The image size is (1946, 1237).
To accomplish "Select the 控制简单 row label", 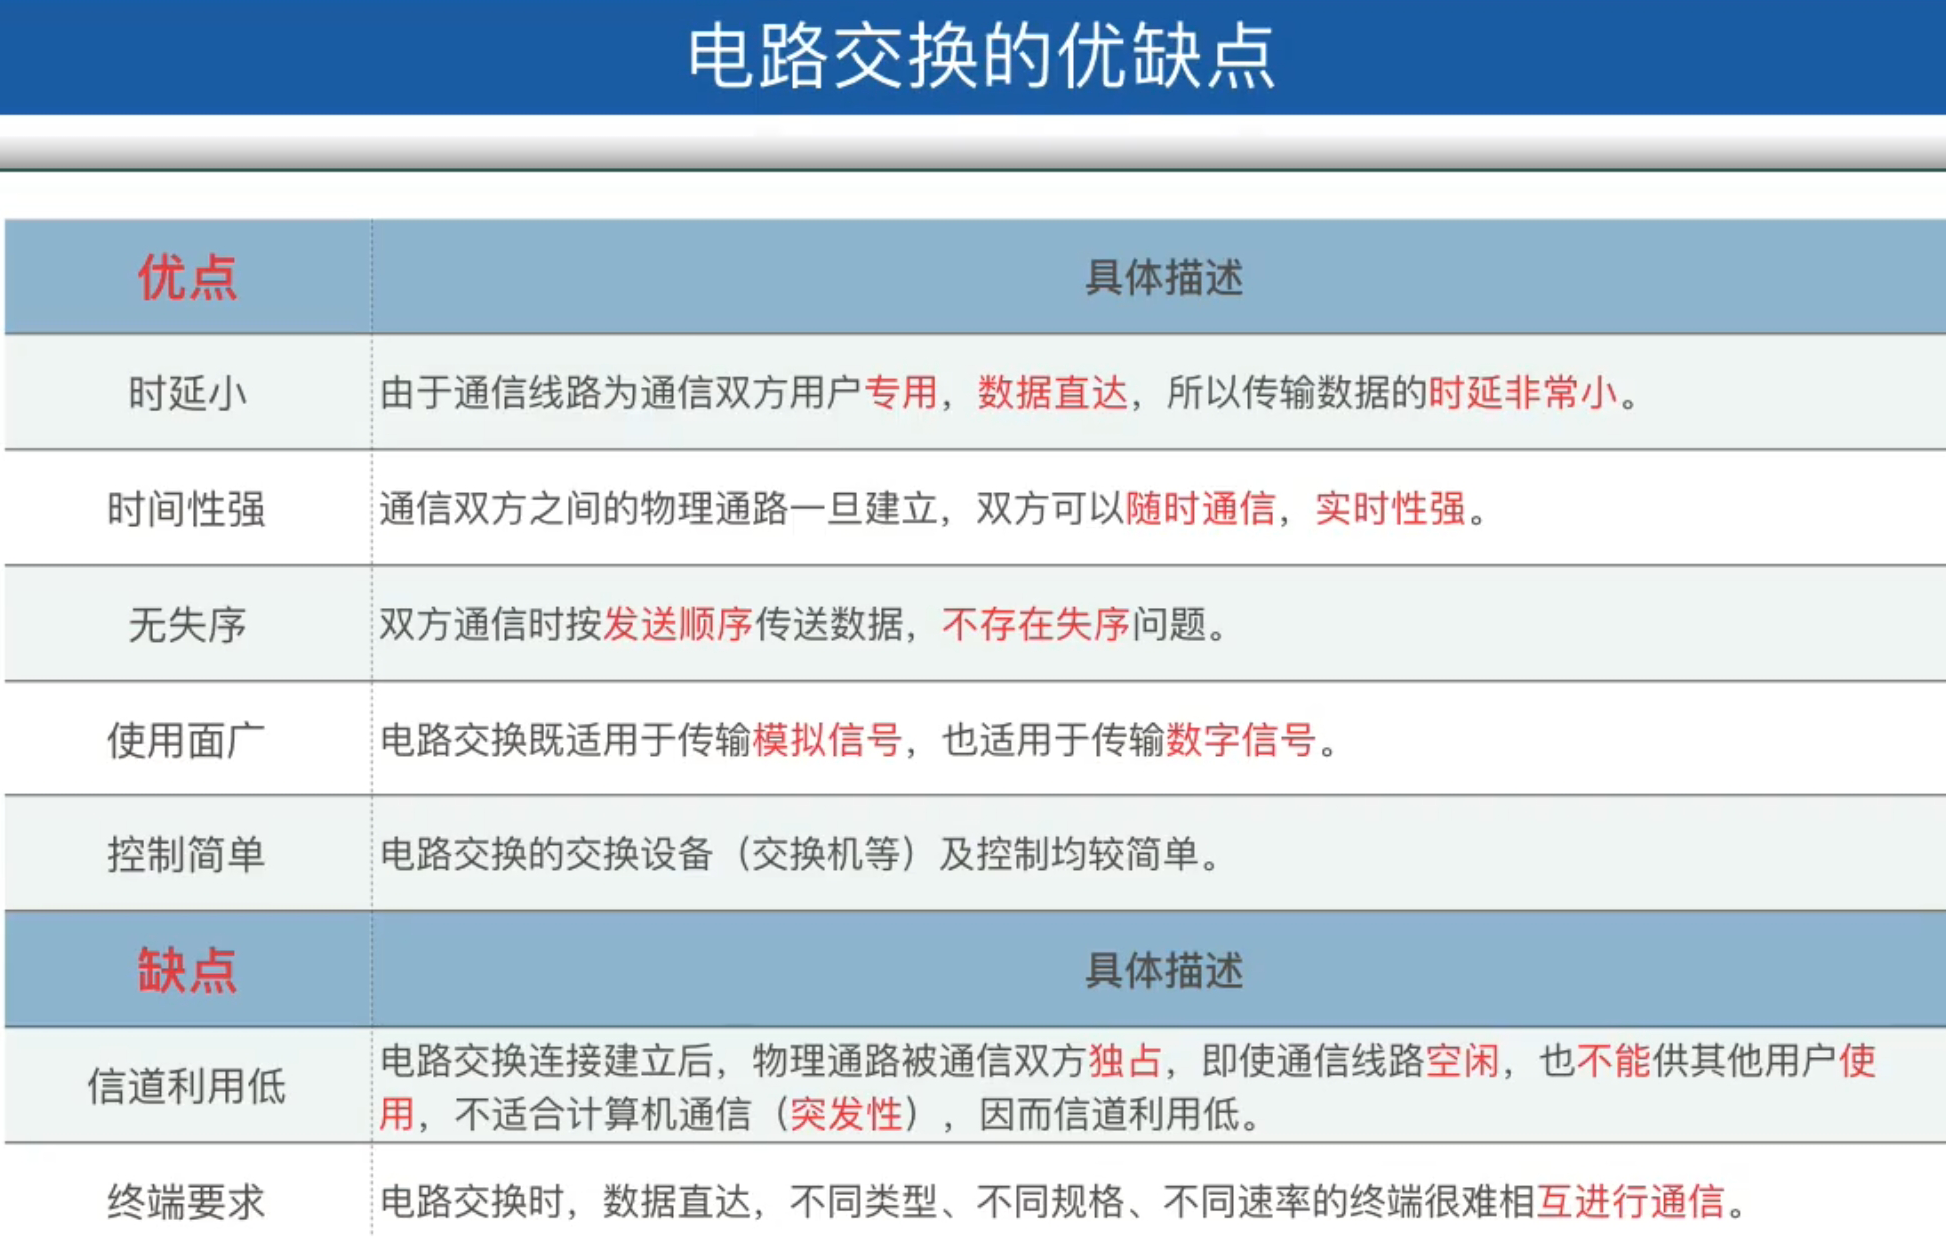I will point(187,855).
